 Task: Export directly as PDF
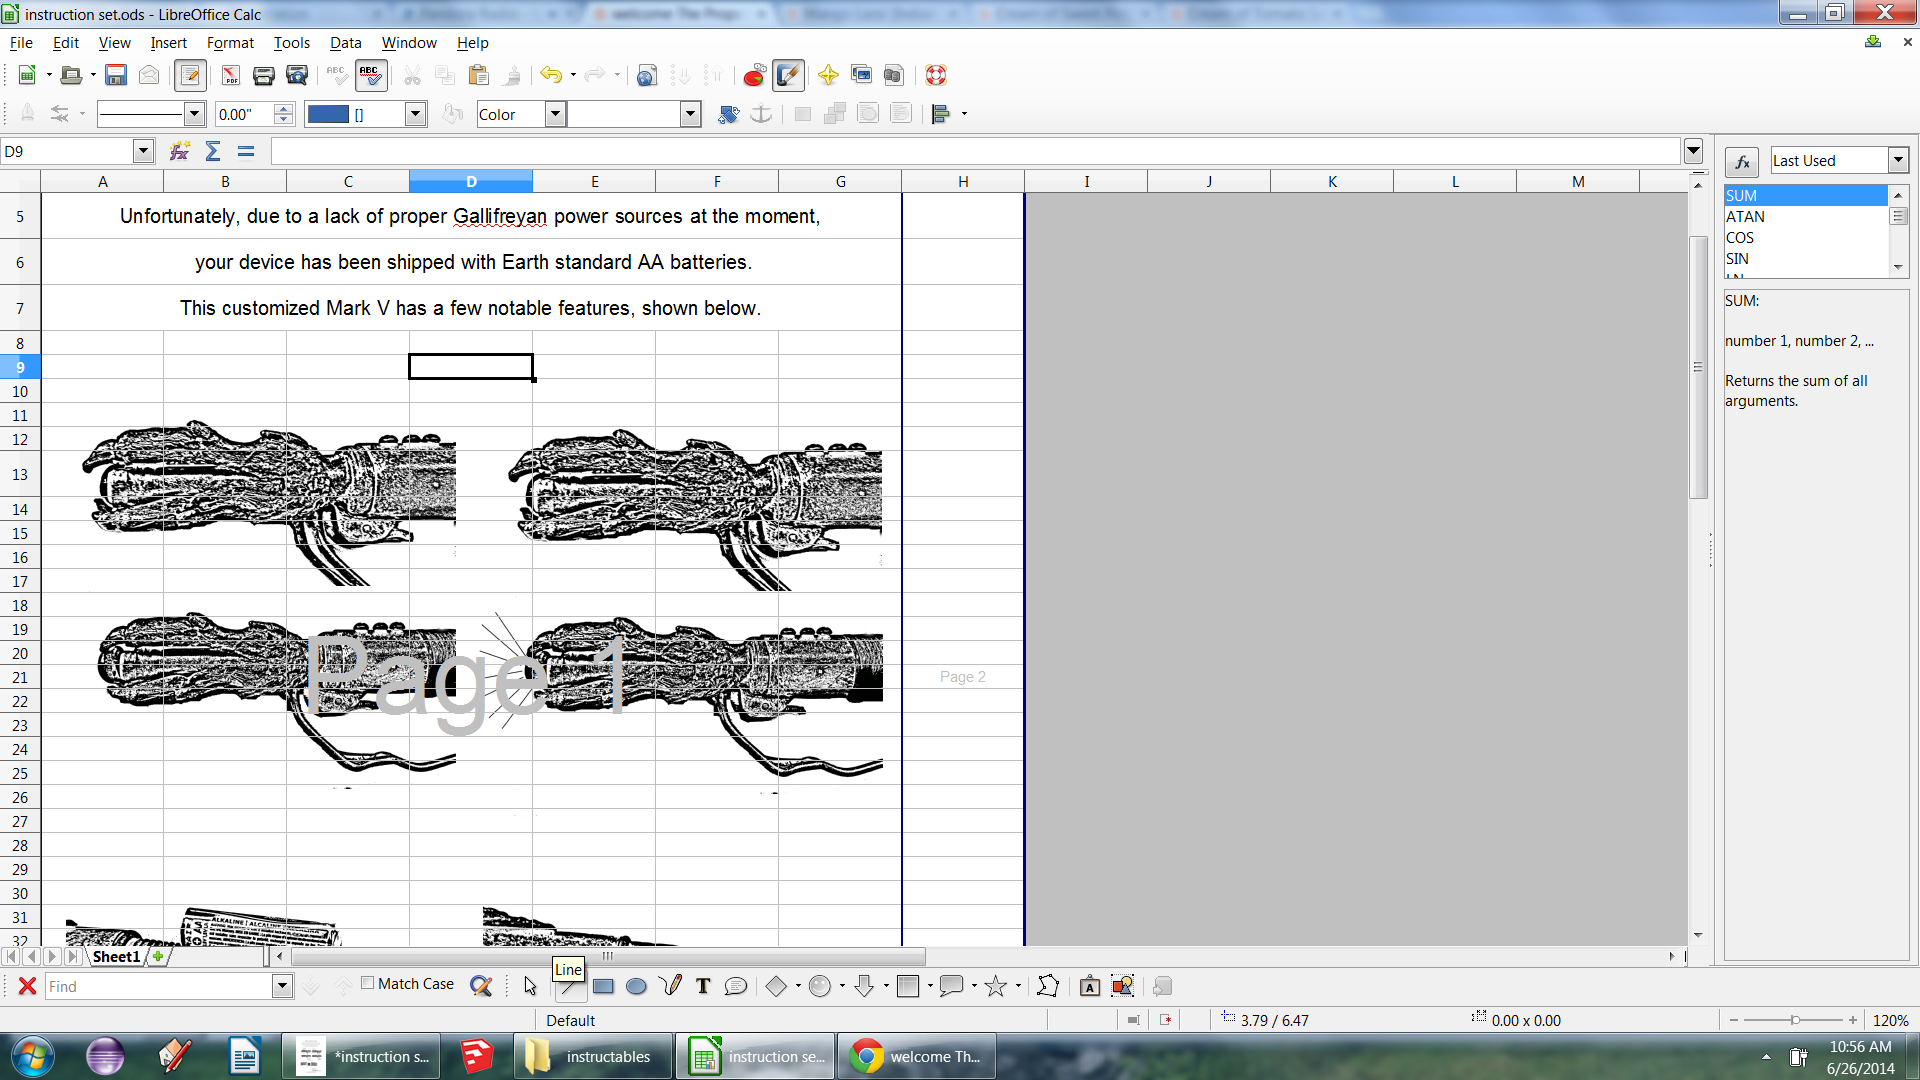(x=230, y=75)
